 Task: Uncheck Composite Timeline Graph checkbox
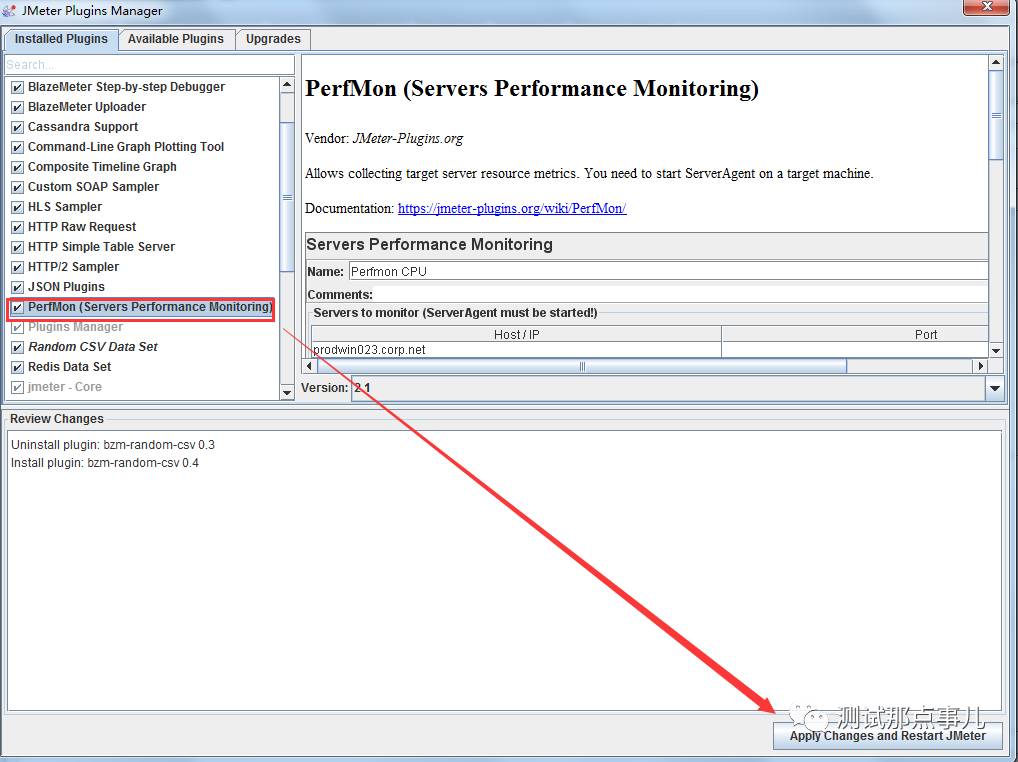click(18, 168)
